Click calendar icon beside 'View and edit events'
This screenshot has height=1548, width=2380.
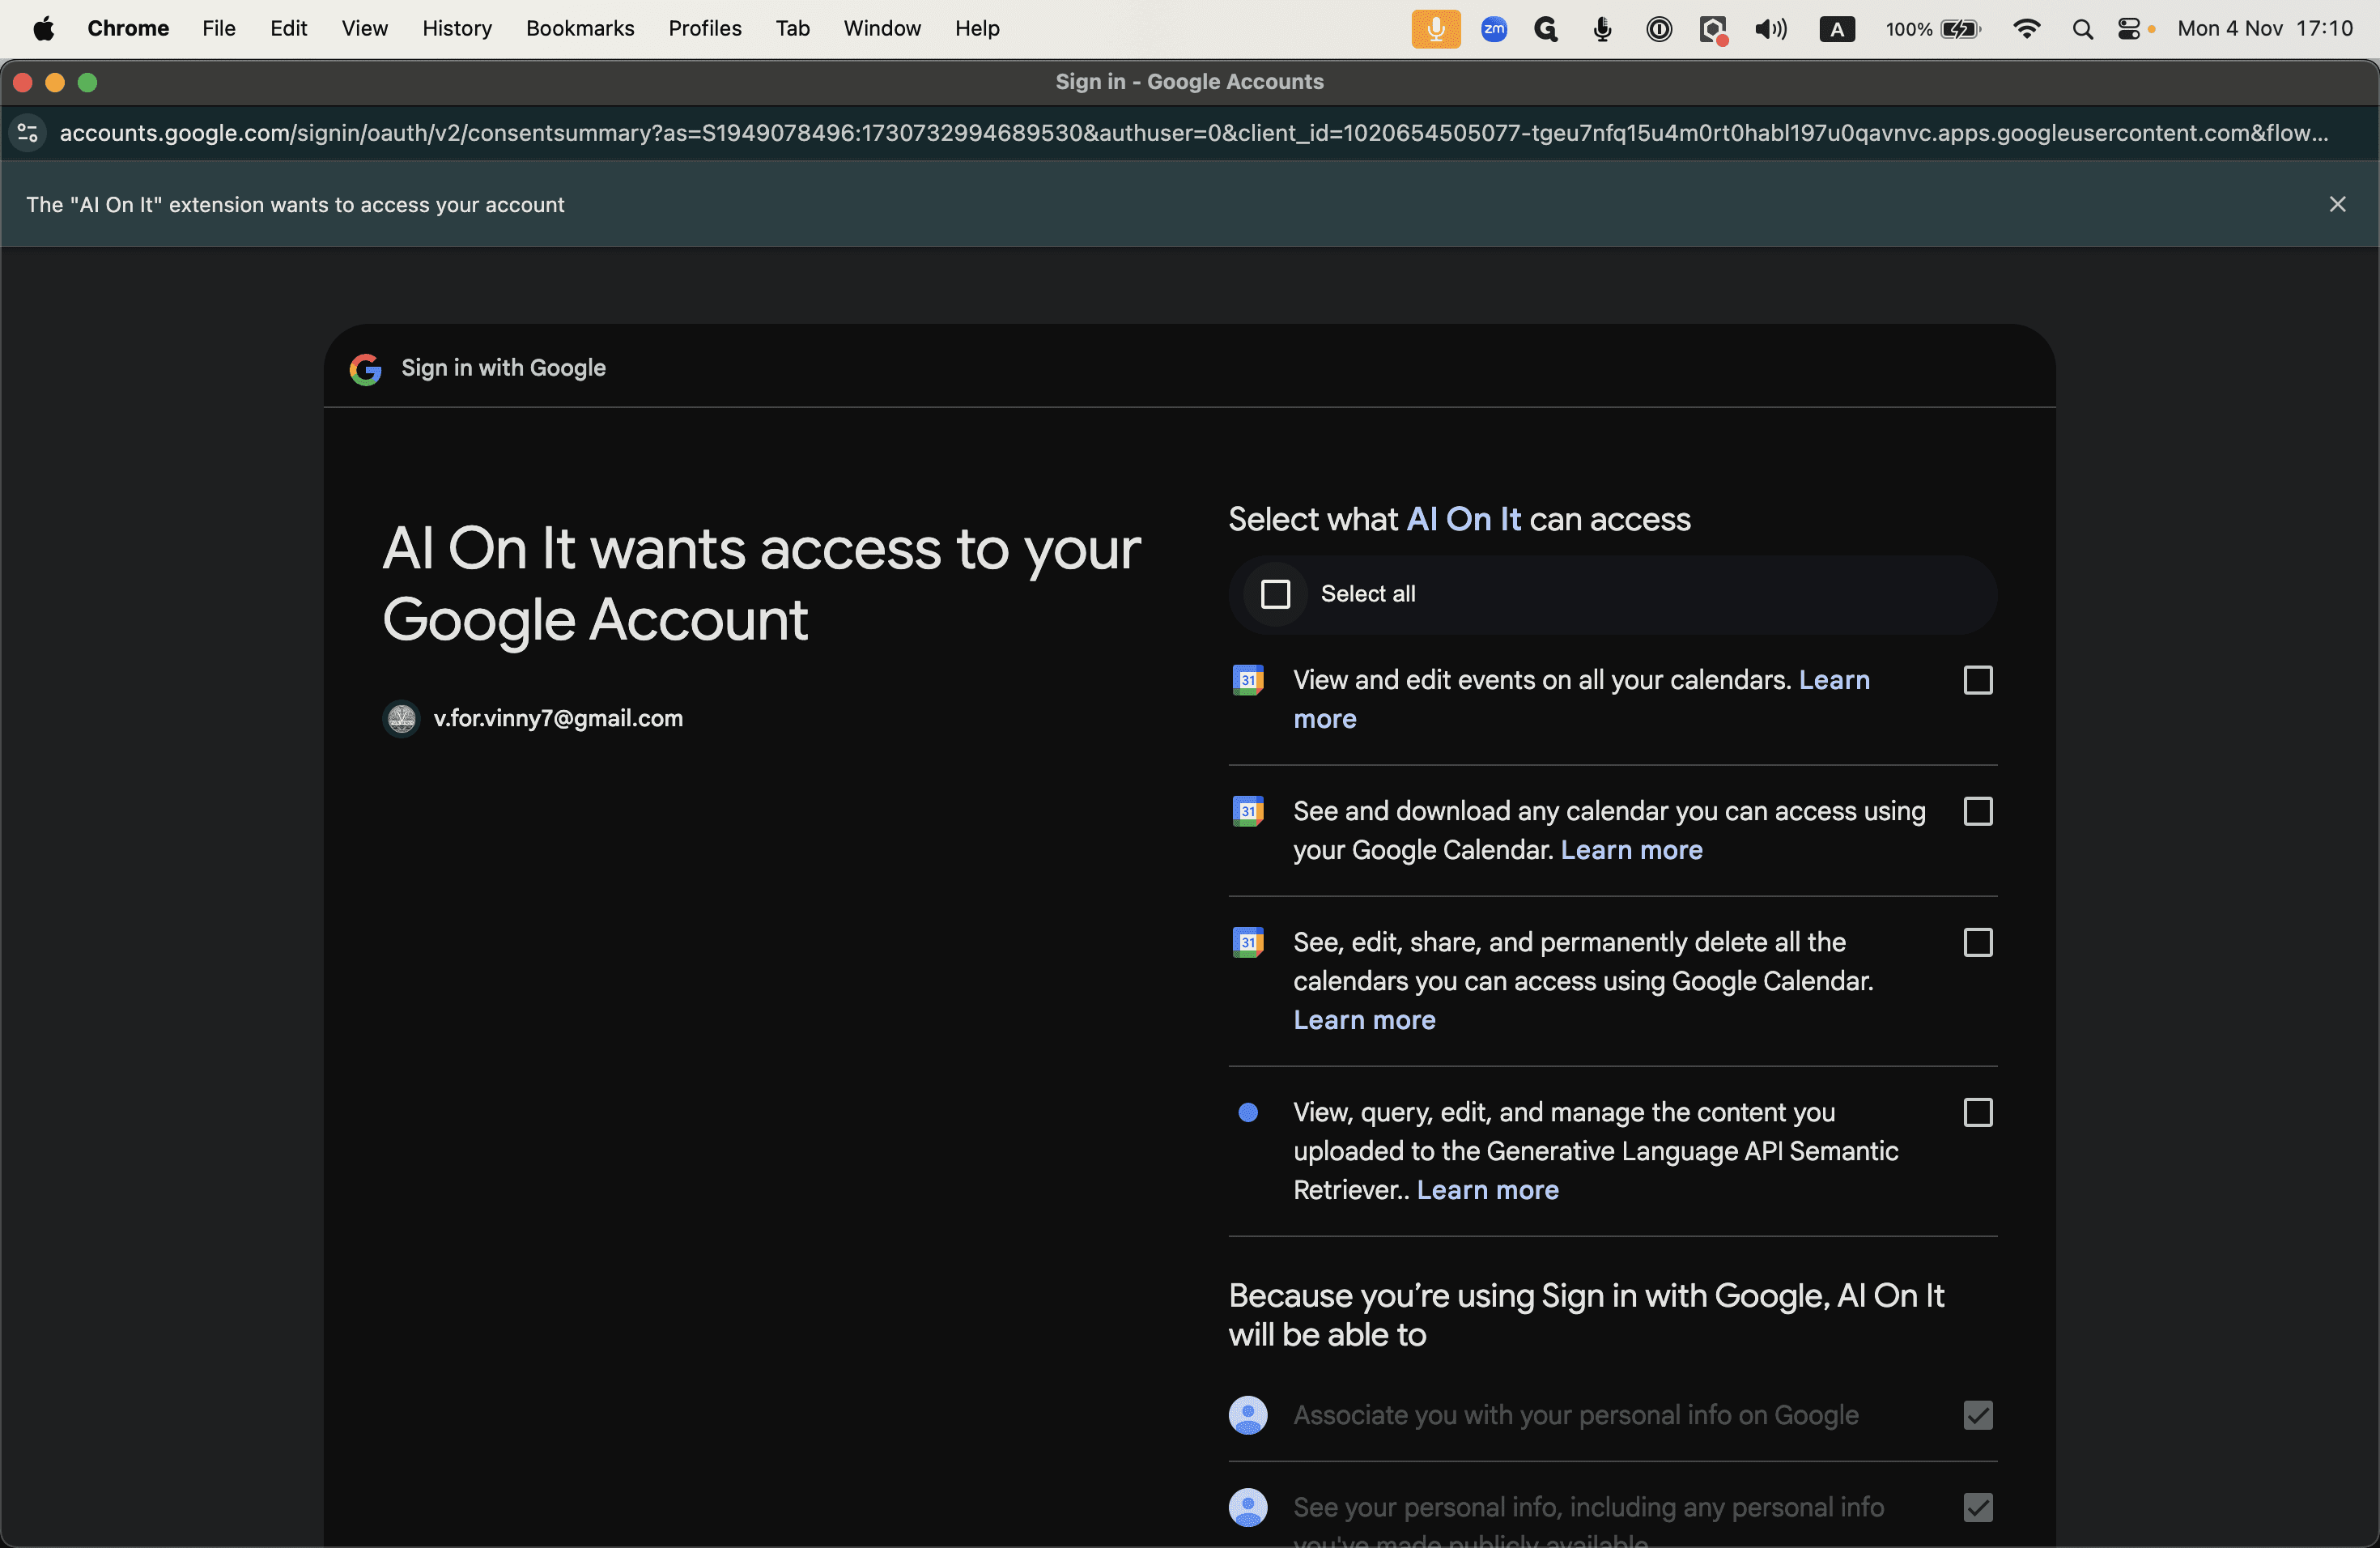(1248, 680)
